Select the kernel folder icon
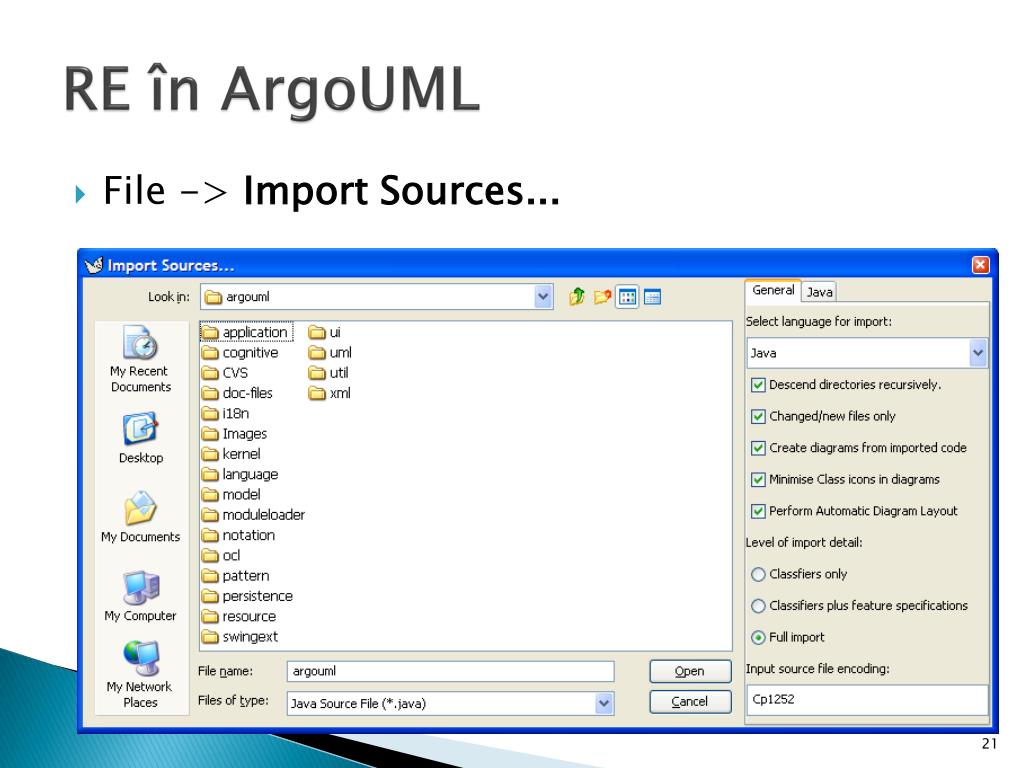 coord(210,455)
